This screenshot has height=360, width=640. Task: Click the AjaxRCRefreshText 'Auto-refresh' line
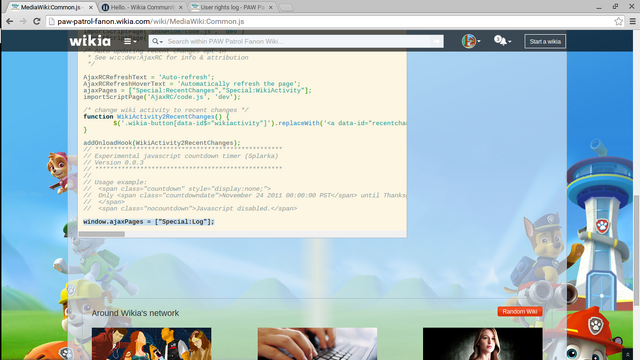149,77
